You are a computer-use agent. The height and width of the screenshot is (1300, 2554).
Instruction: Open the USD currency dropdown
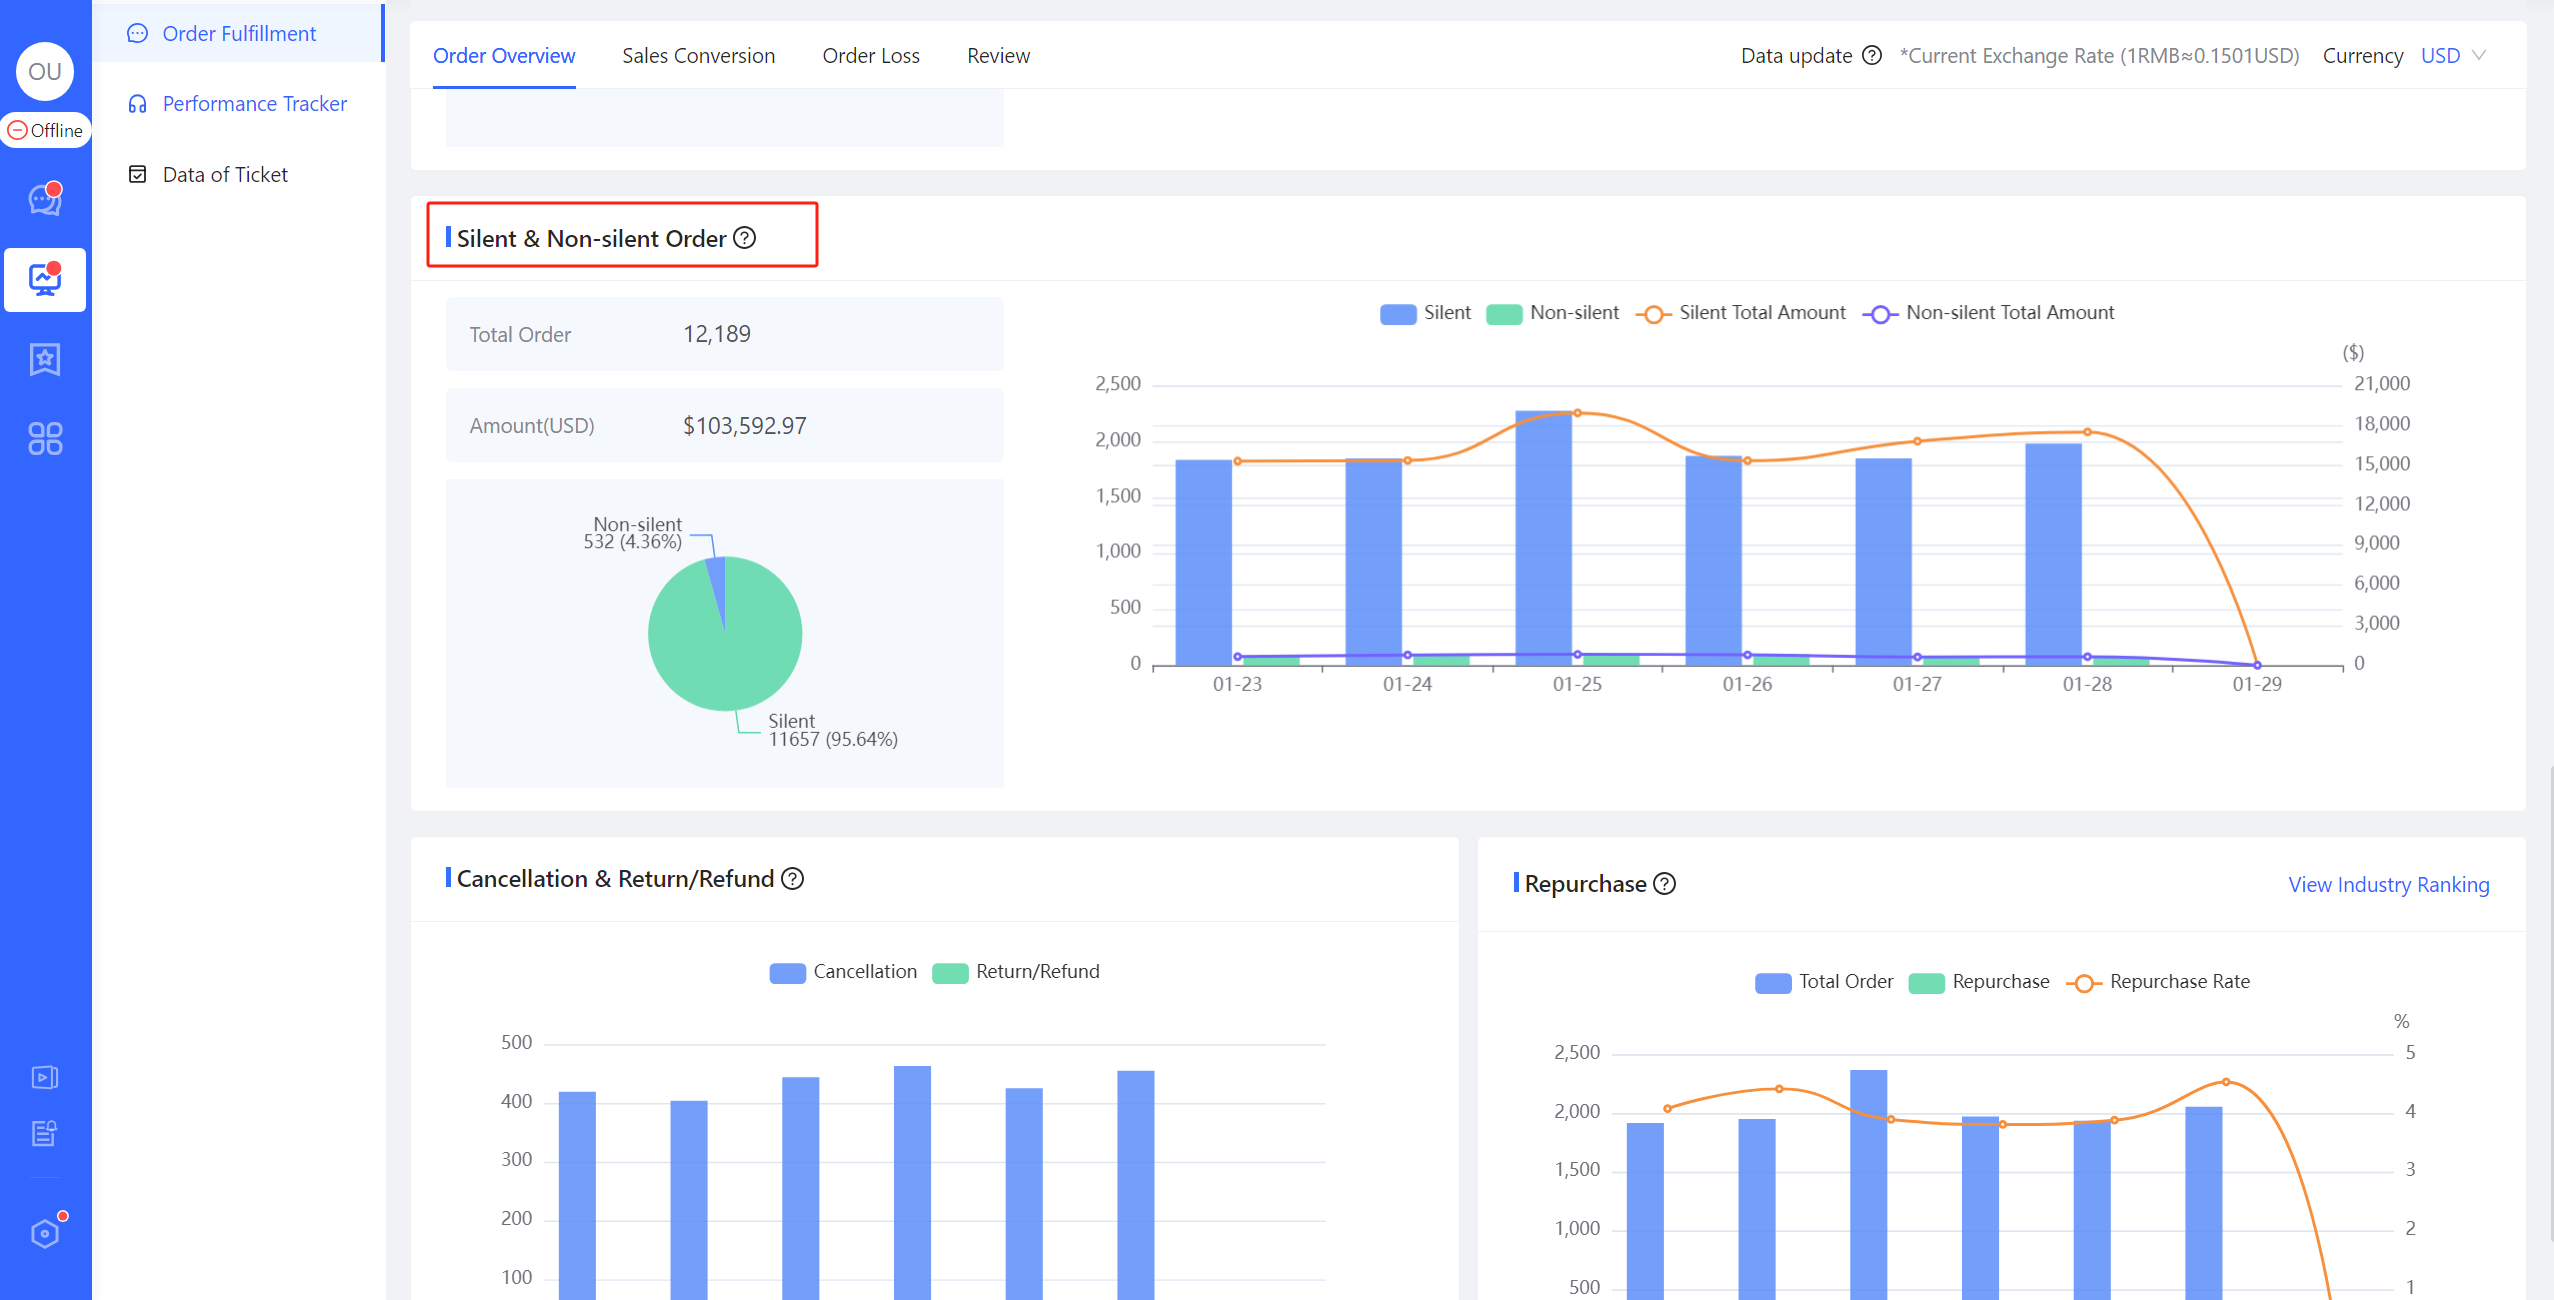tap(2454, 56)
